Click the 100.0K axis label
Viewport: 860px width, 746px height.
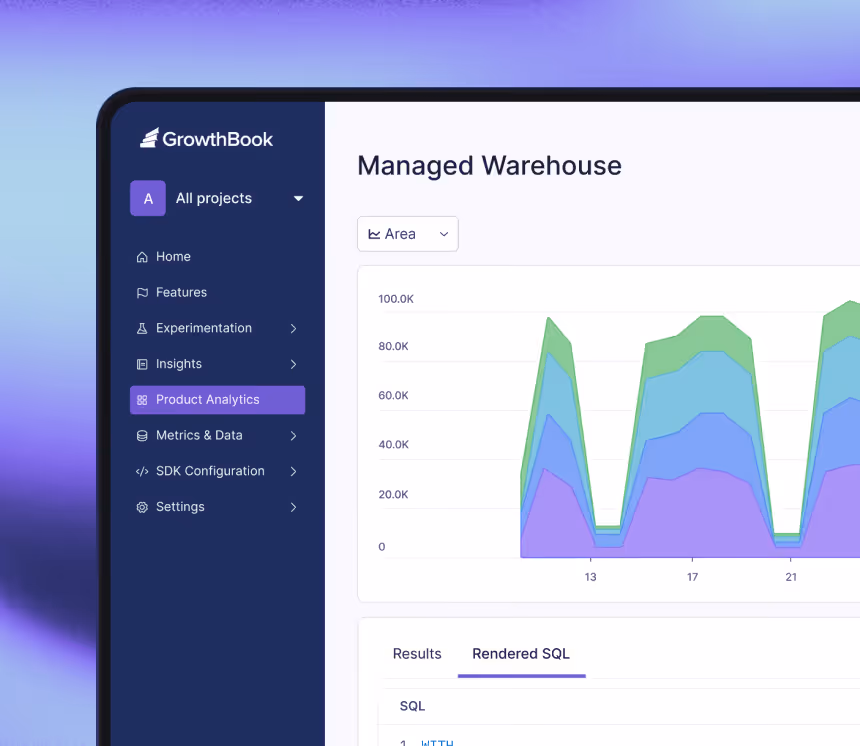point(396,299)
